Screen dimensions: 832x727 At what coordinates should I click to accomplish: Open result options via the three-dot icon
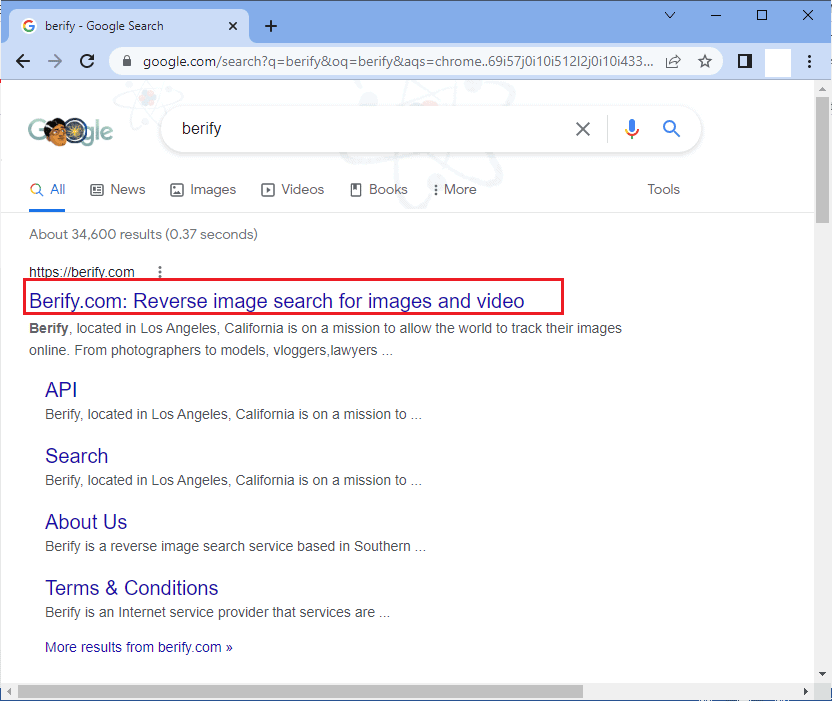pyautogui.click(x=160, y=272)
